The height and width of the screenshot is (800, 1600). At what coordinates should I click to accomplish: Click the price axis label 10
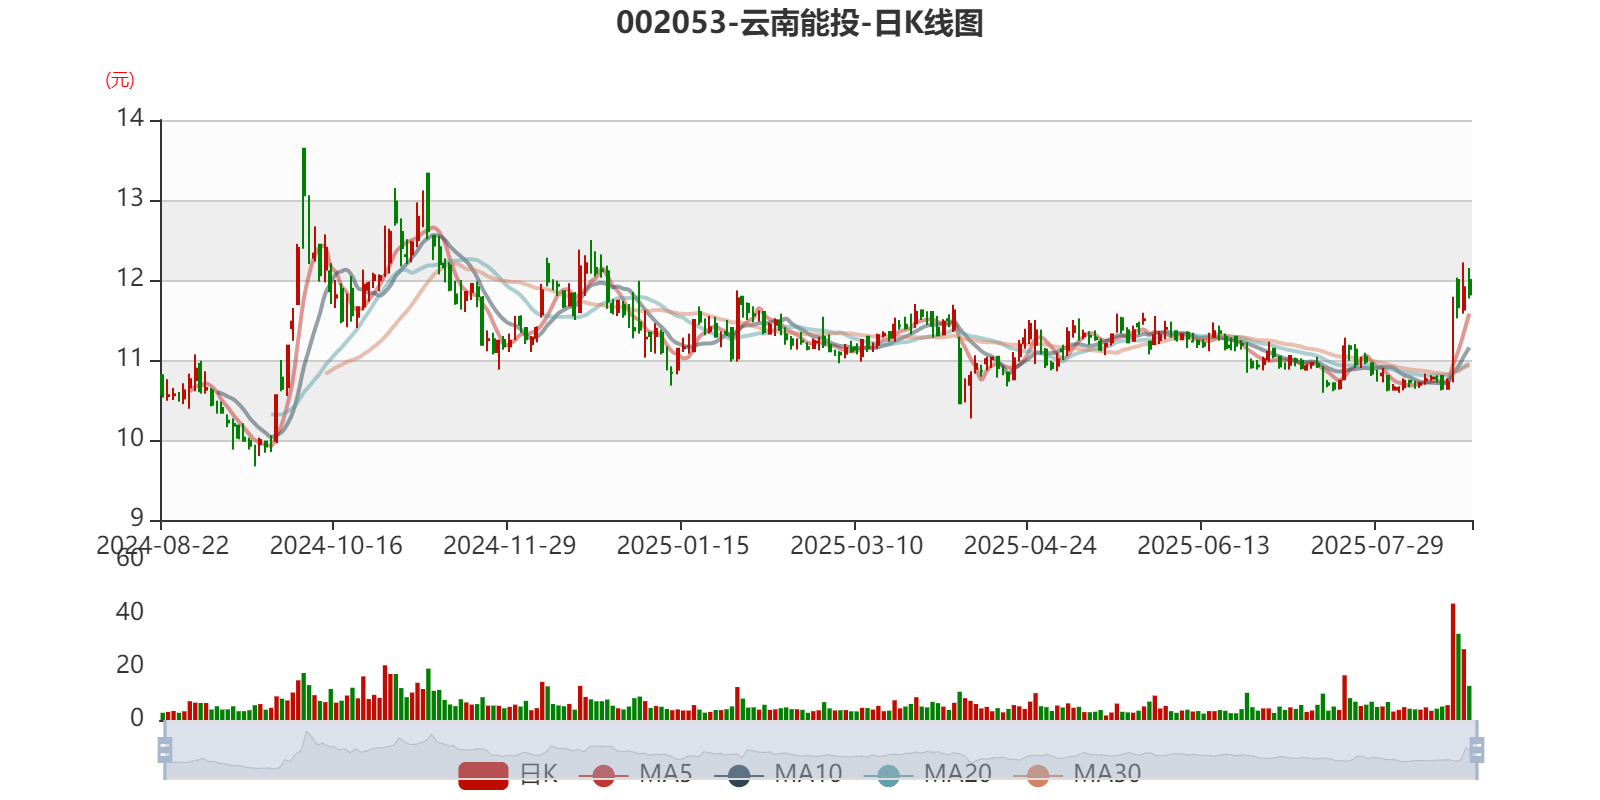(x=130, y=439)
